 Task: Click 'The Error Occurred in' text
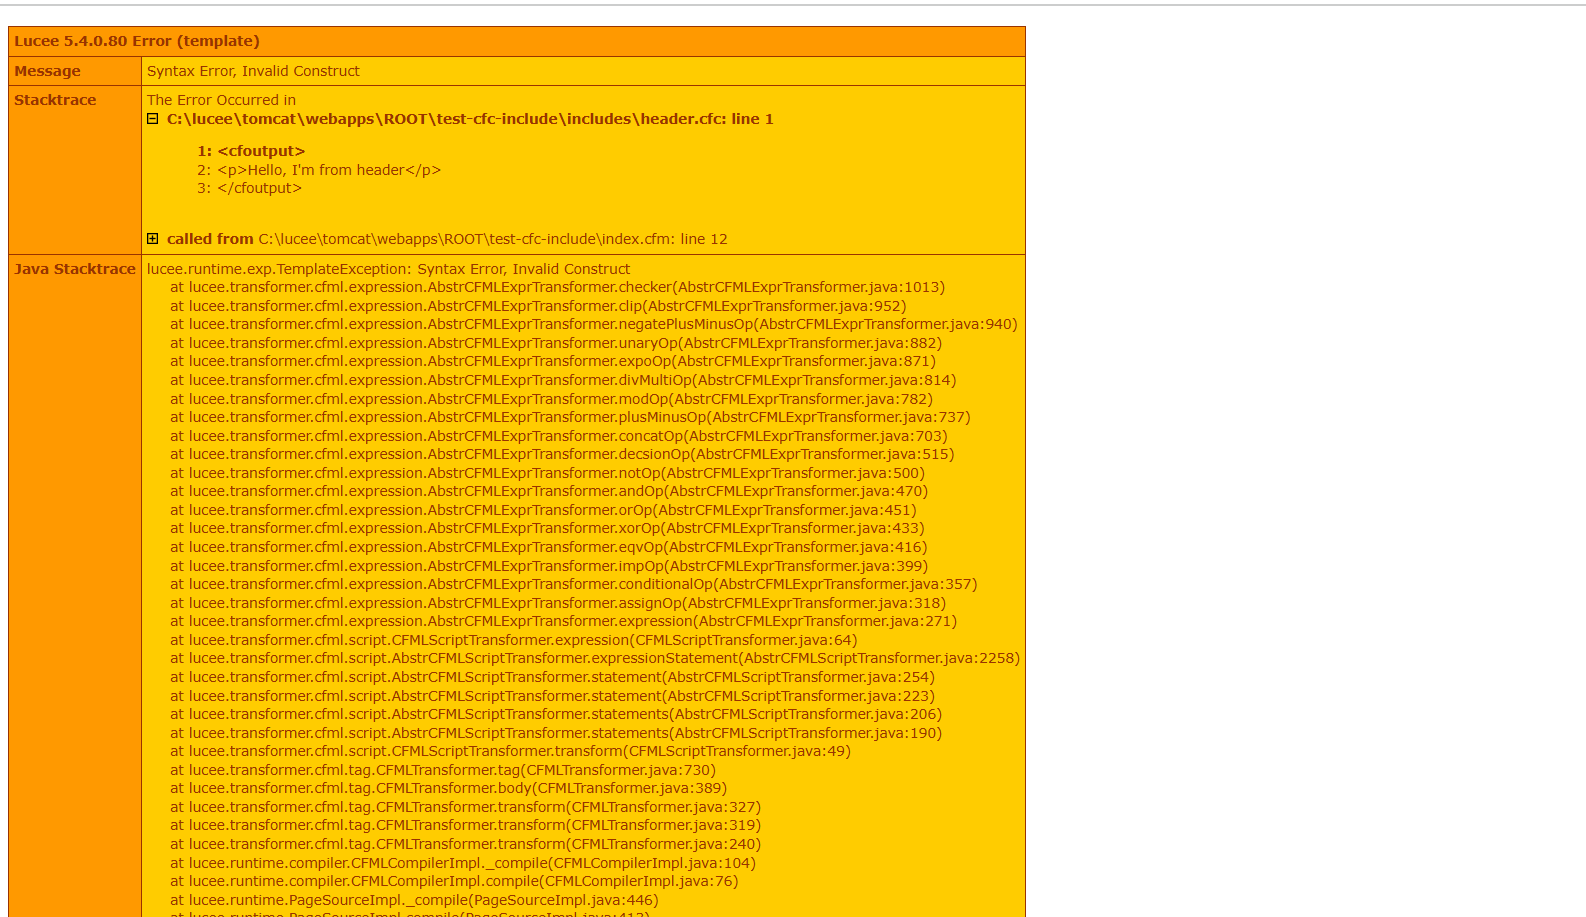point(221,100)
